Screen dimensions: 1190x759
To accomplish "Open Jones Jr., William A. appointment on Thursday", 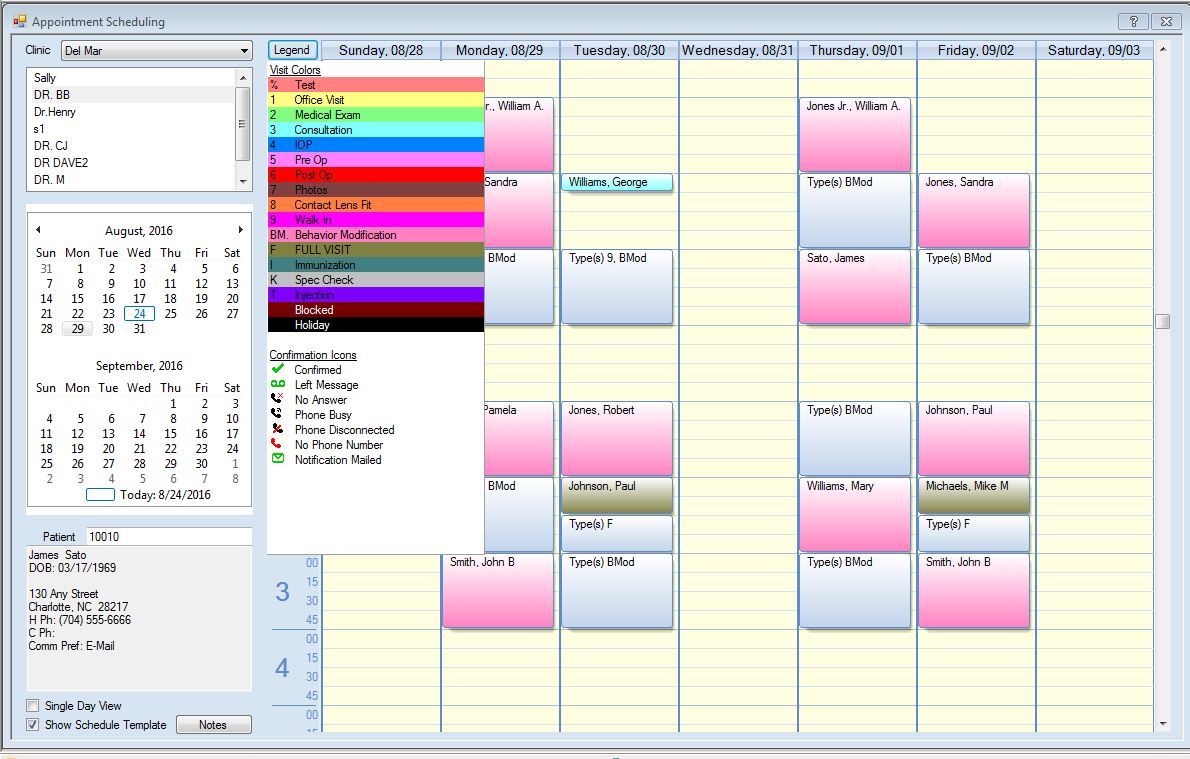I will tap(855, 134).
